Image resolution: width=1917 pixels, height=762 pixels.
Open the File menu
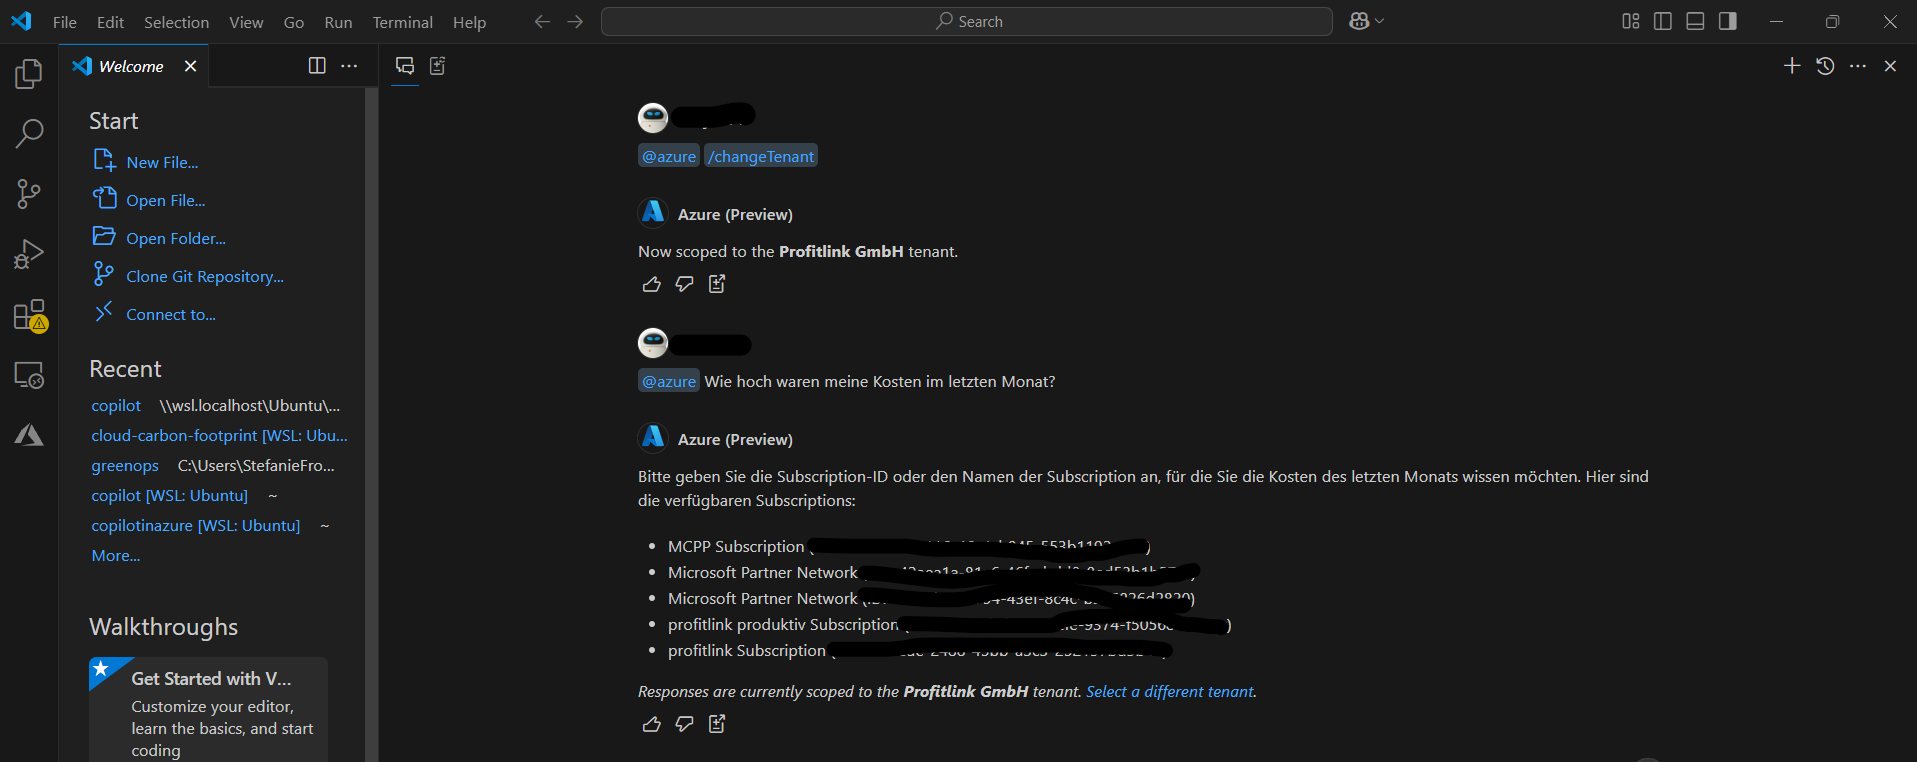[x=65, y=22]
